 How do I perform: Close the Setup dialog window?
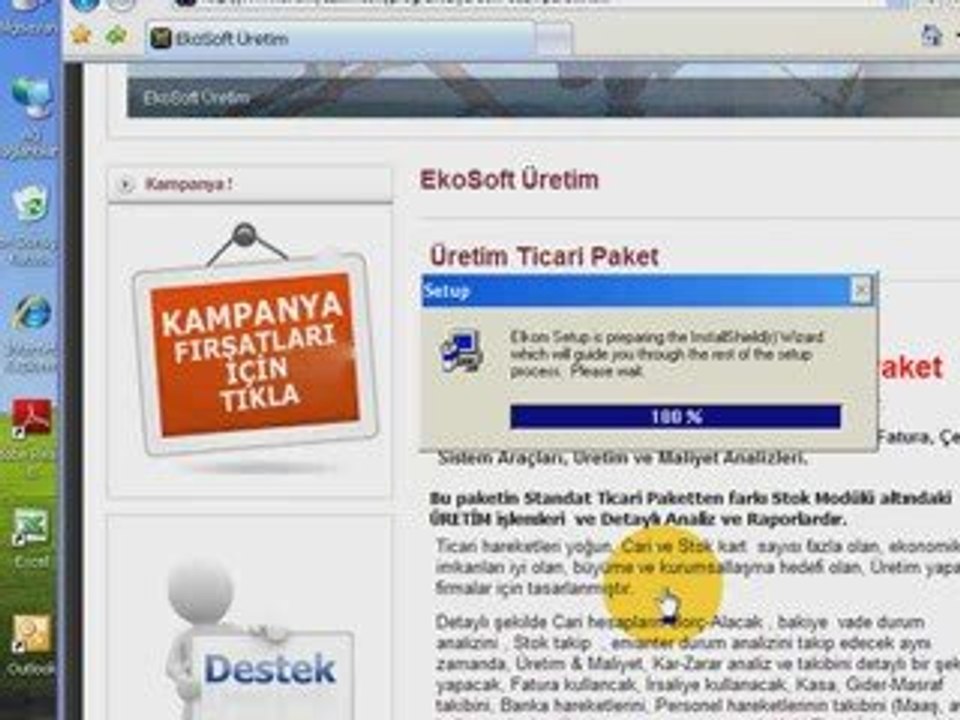[861, 290]
